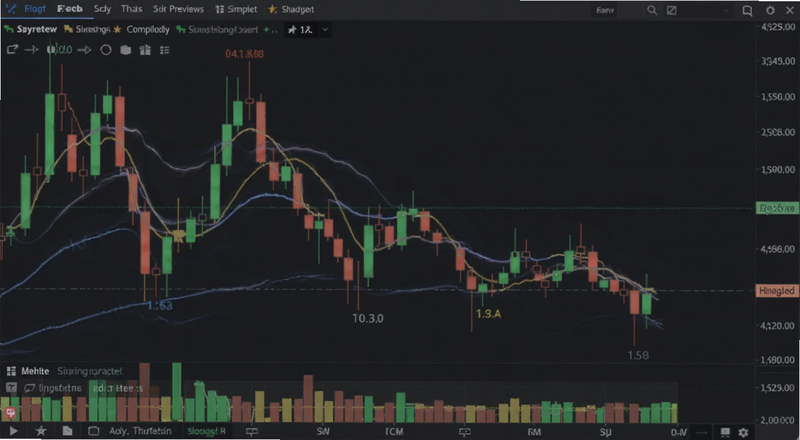Image resolution: width=800 pixels, height=440 pixels.
Task: Click the 4,525.00 price axis value
Action: click(x=778, y=27)
